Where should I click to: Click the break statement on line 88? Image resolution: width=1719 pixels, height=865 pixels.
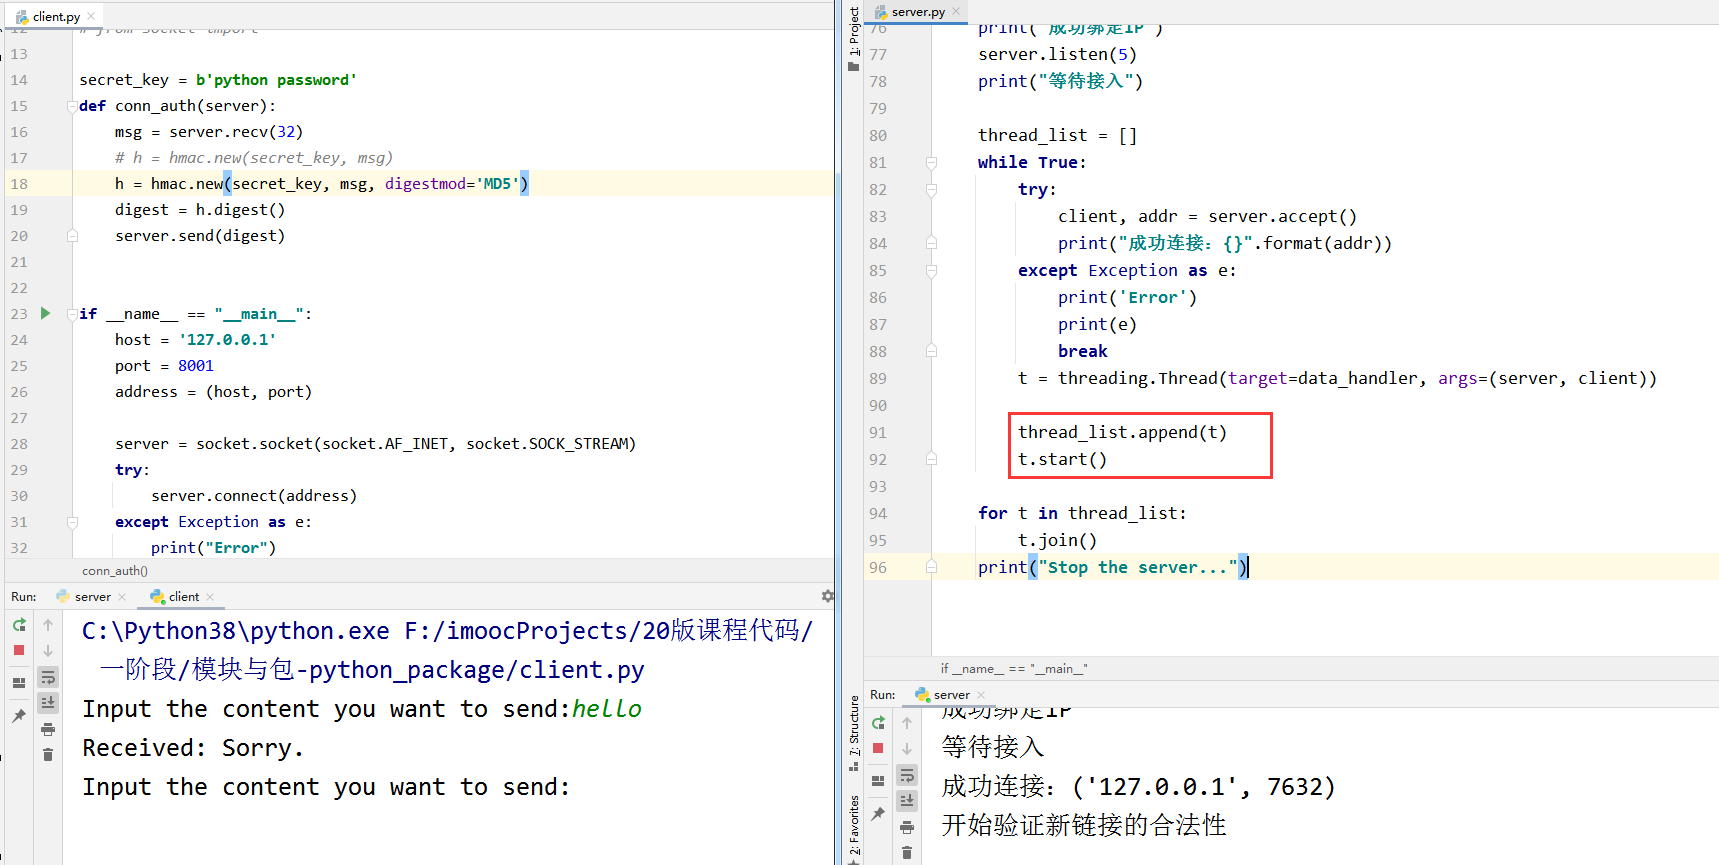pos(1083,351)
